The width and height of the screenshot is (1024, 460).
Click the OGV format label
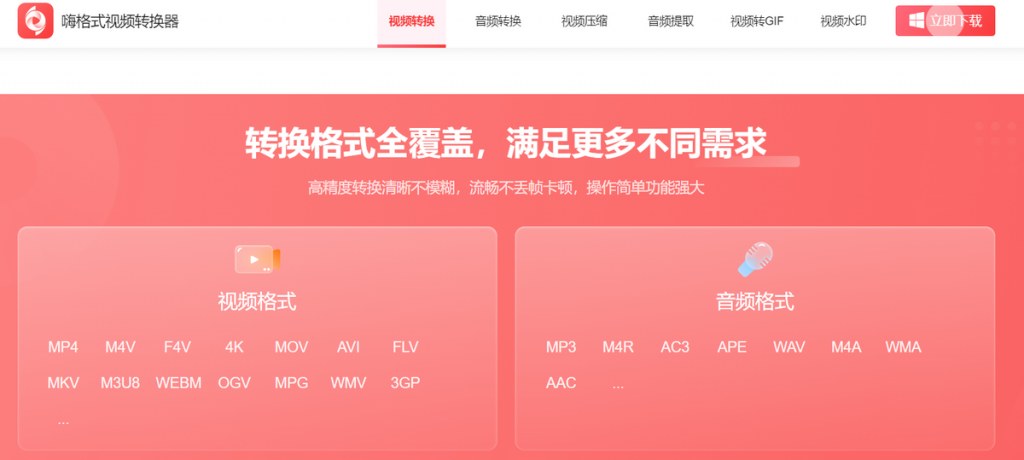tap(234, 383)
